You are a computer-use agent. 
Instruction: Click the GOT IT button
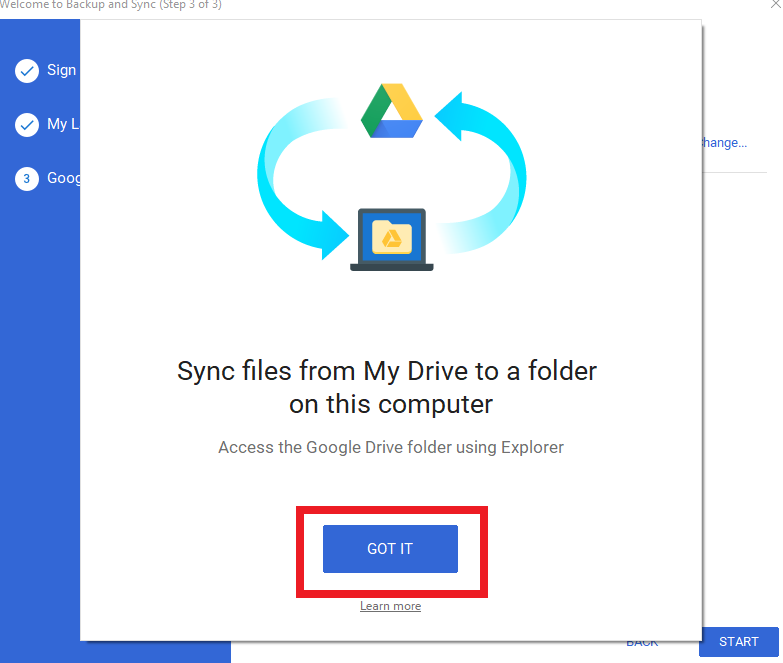(390, 549)
